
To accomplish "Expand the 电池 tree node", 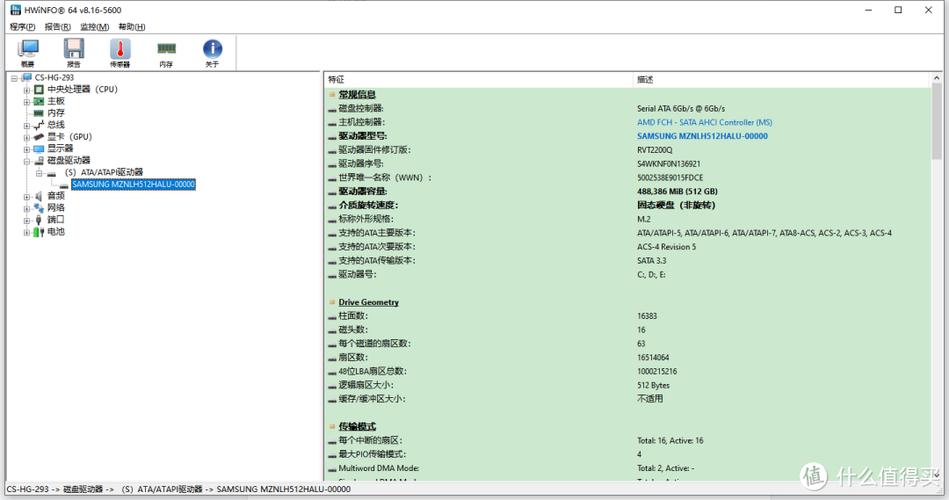I will click(27, 232).
